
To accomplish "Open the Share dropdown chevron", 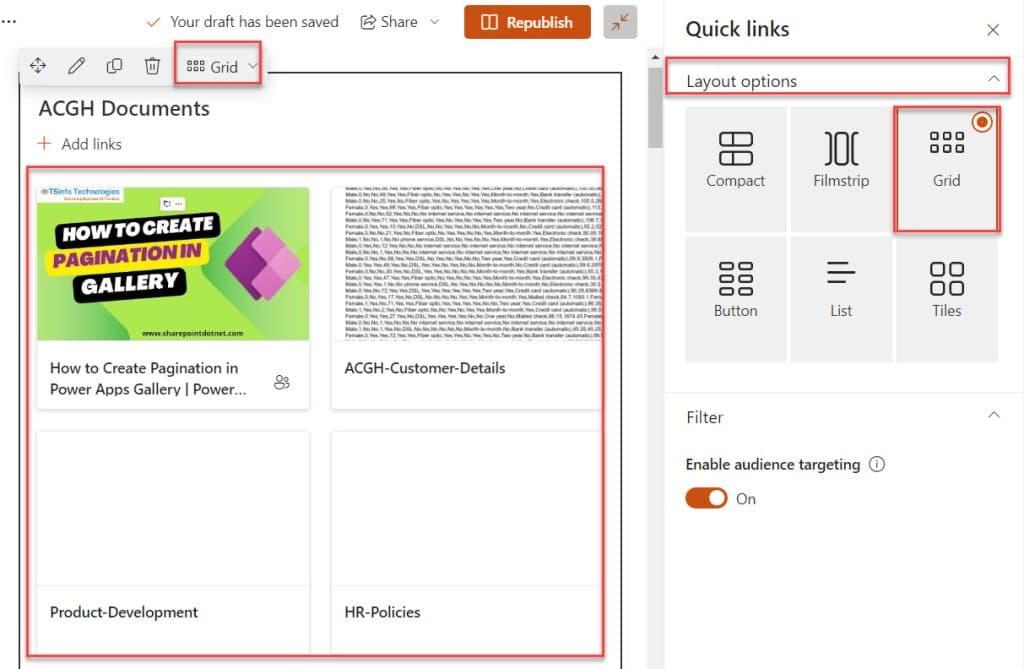I will (434, 22).
